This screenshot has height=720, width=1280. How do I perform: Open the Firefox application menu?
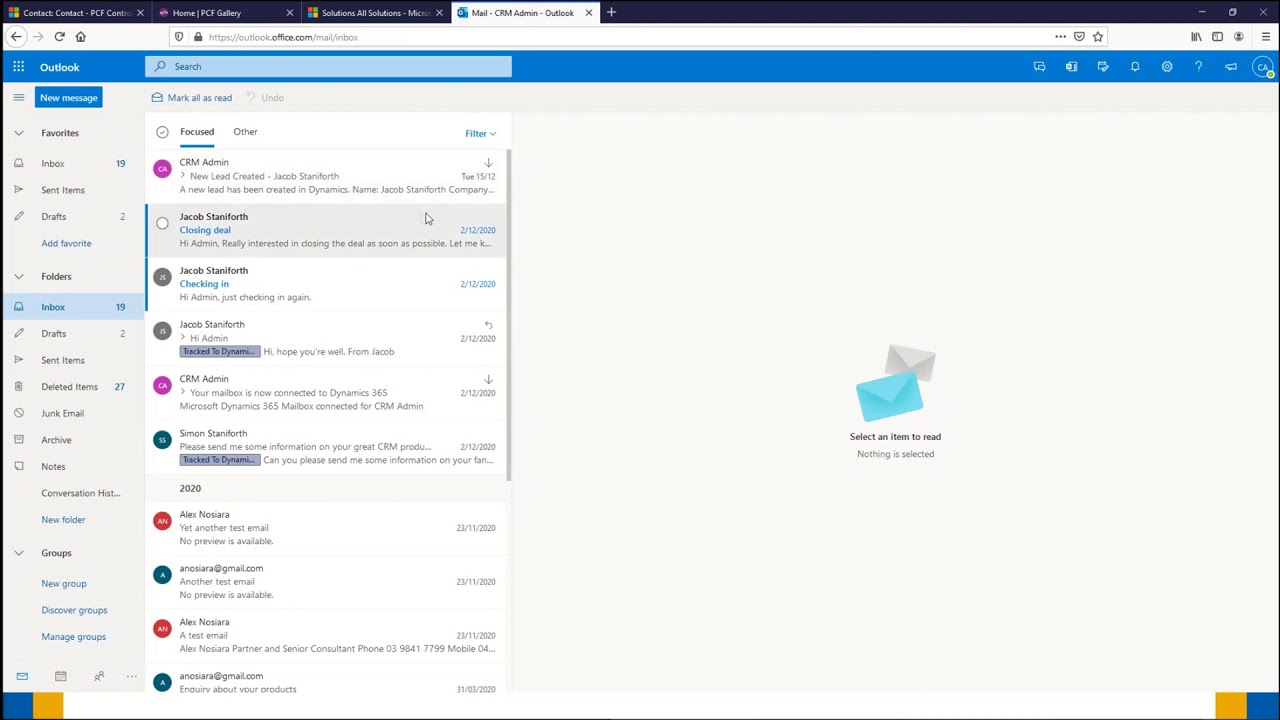[x=1266, y=37]
